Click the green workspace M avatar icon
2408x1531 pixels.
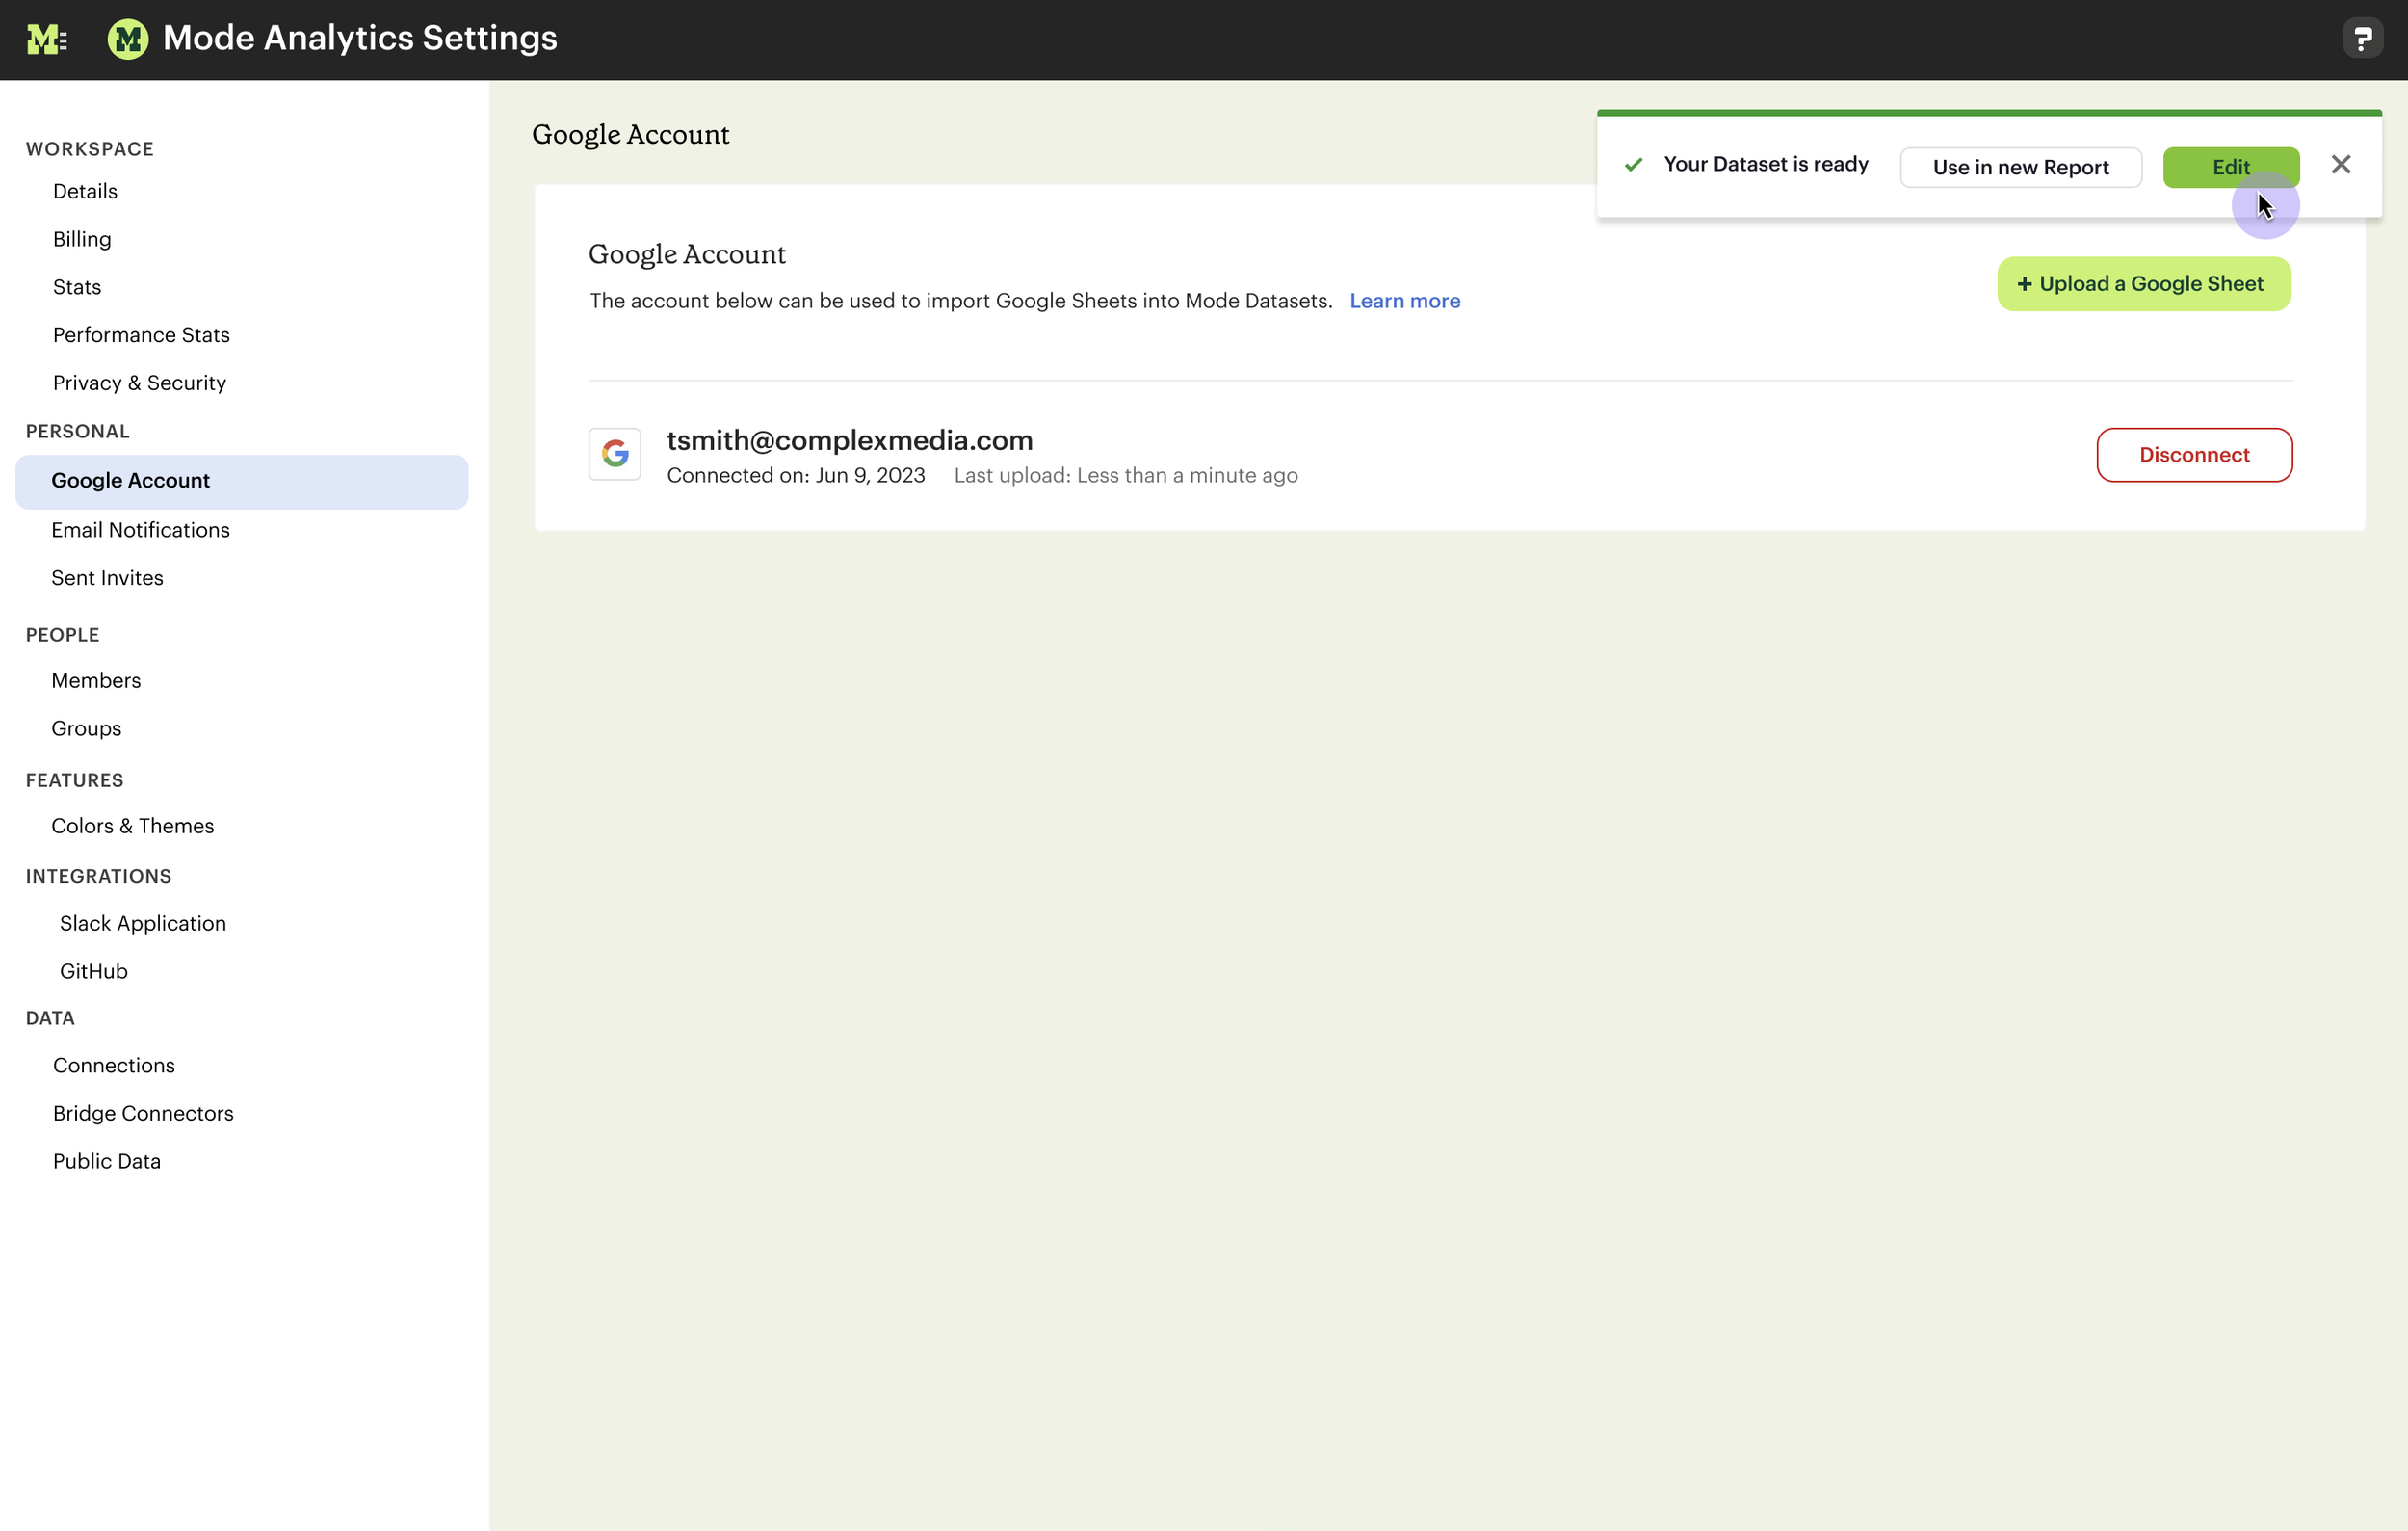[x=128, y=39]
